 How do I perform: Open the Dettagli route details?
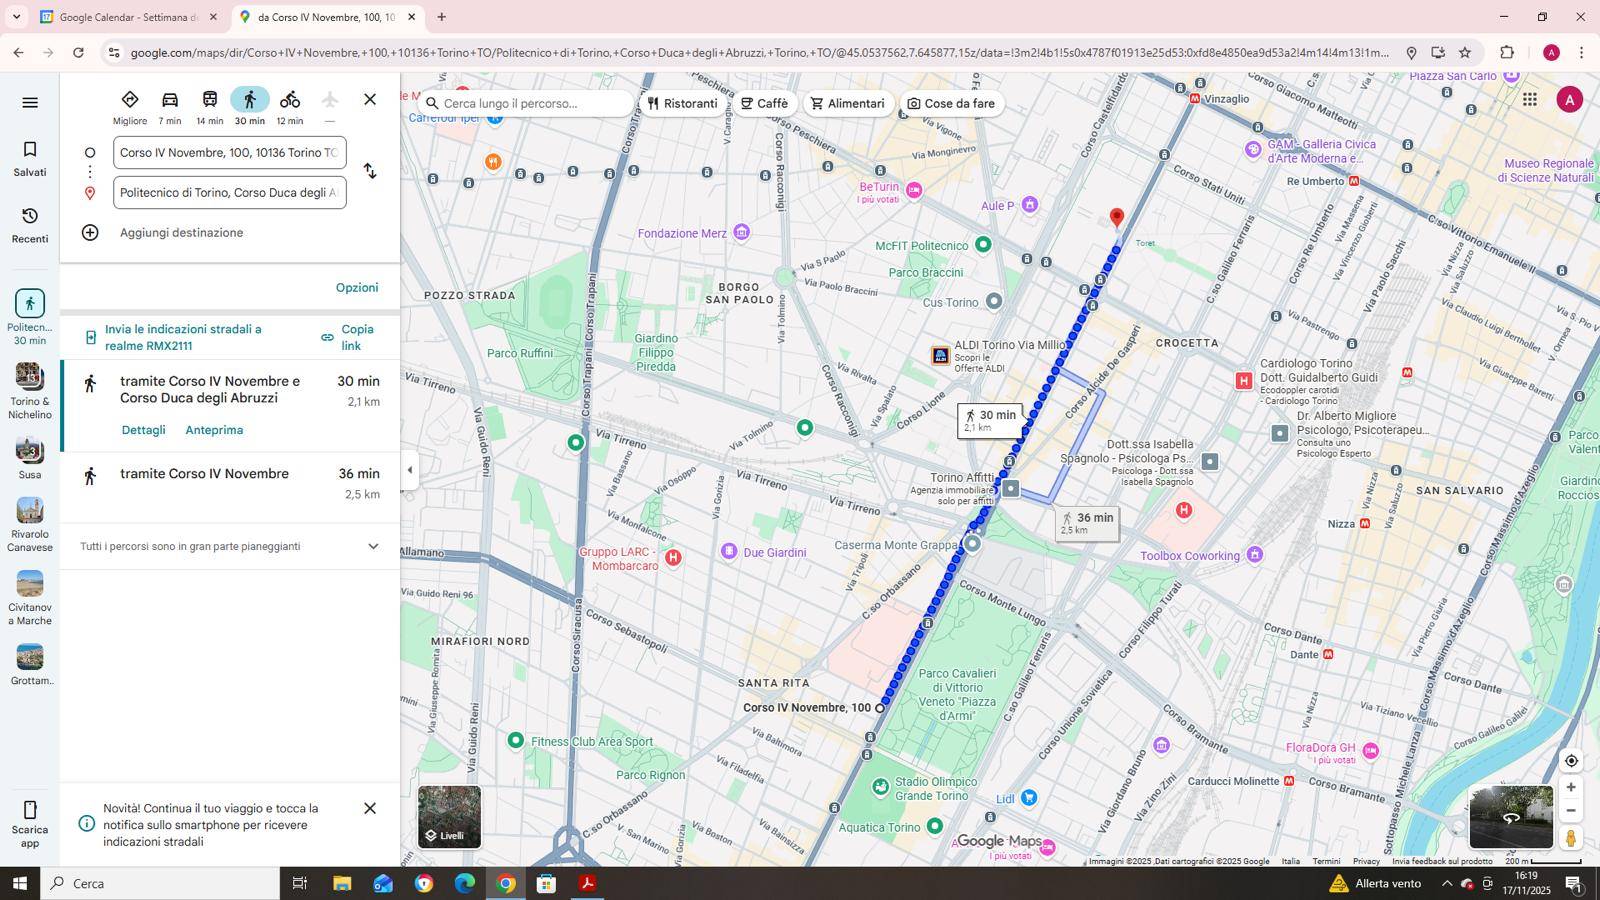[143, 430]
